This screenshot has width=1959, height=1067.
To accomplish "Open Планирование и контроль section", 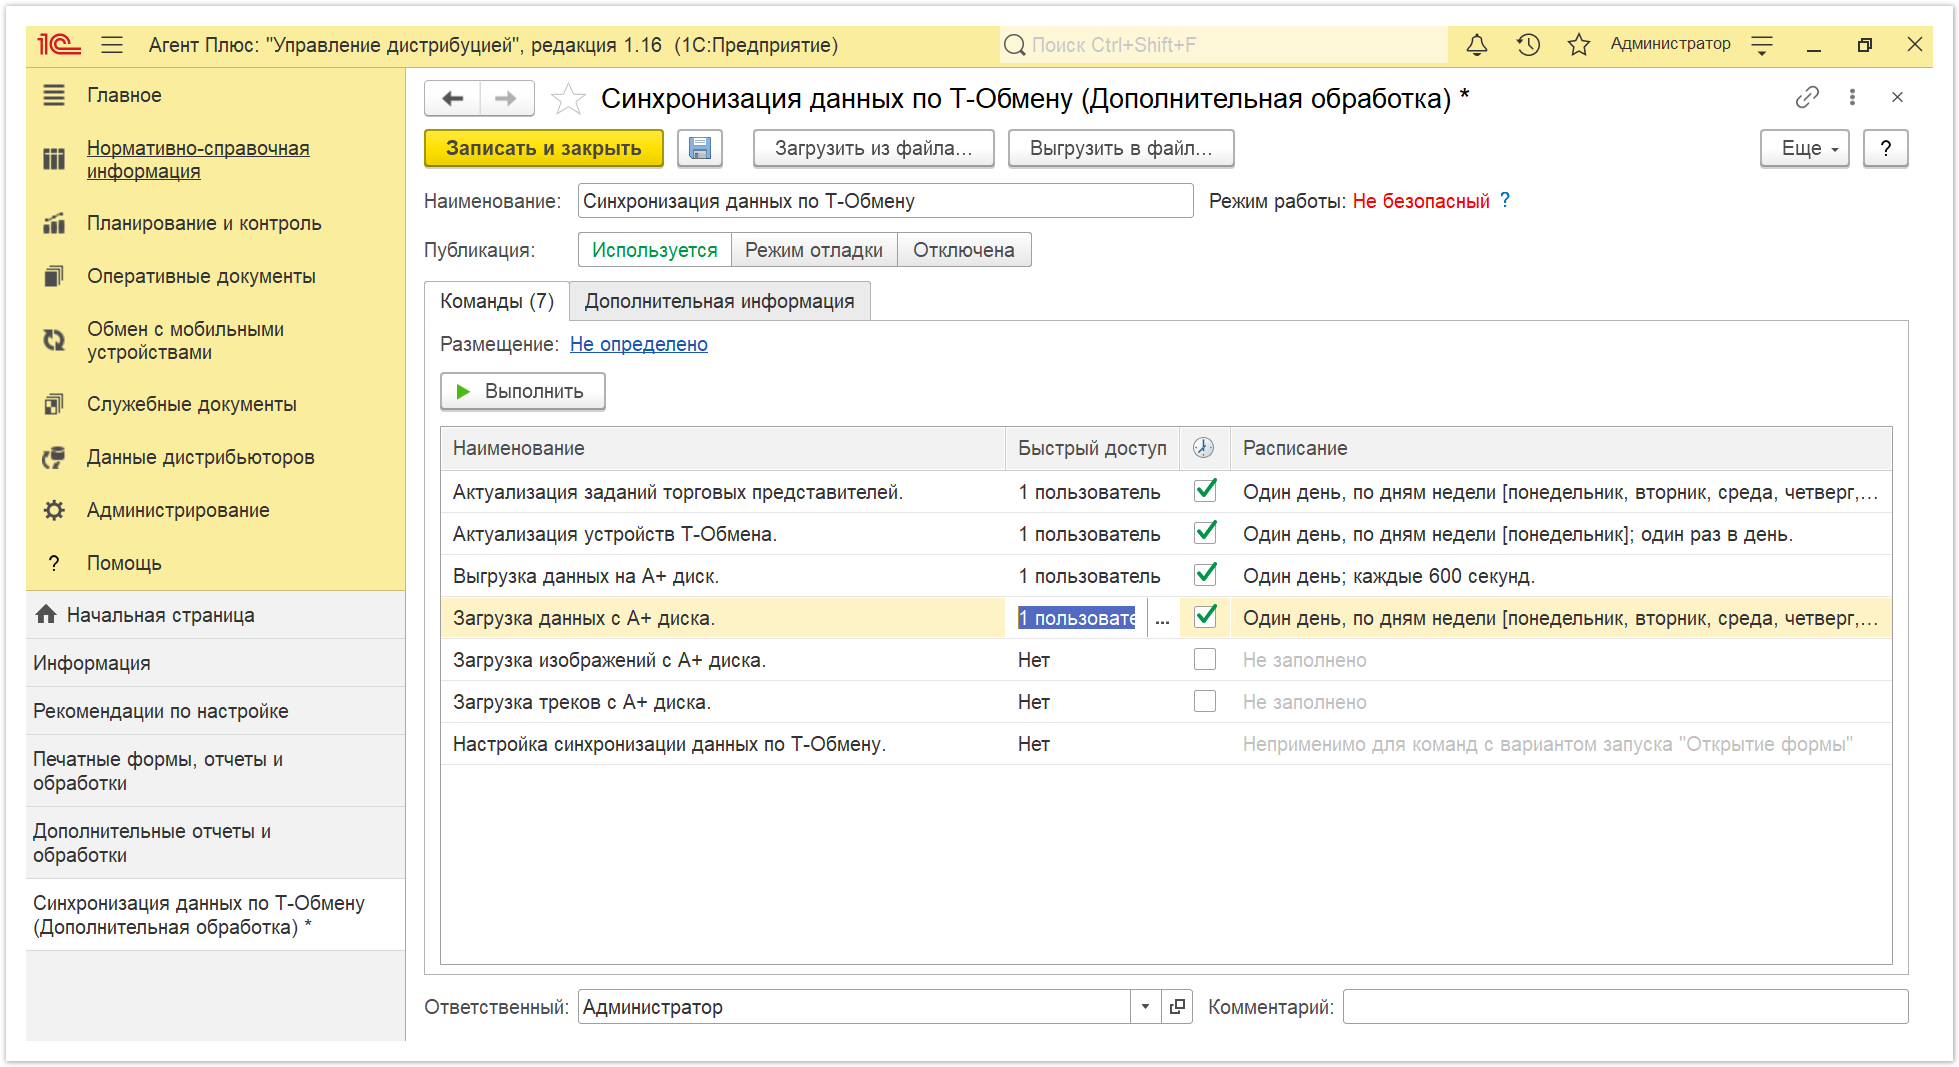I will coord(204,223).
